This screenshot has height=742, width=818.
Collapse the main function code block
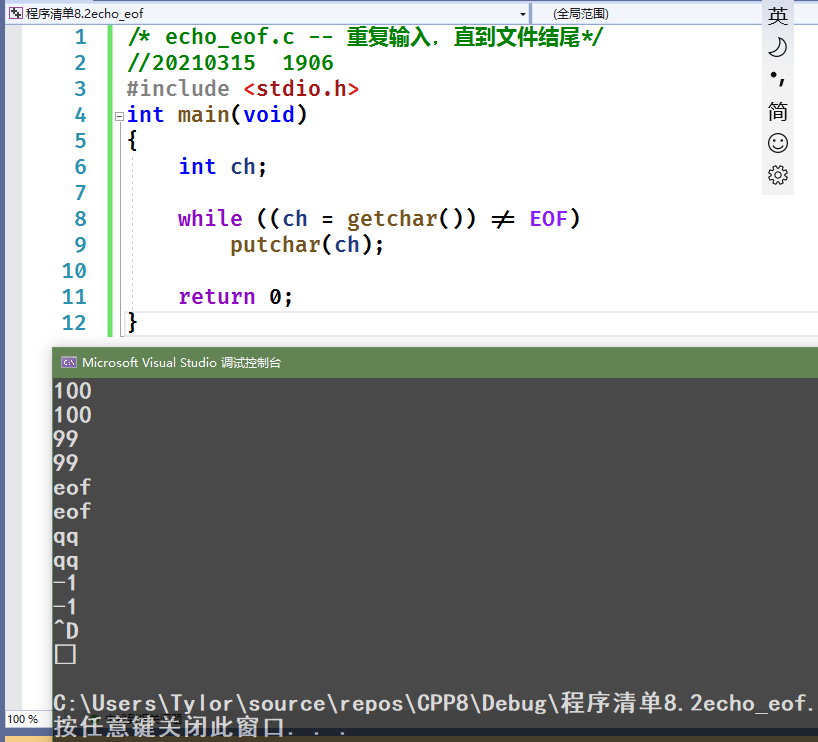point(119,116)
